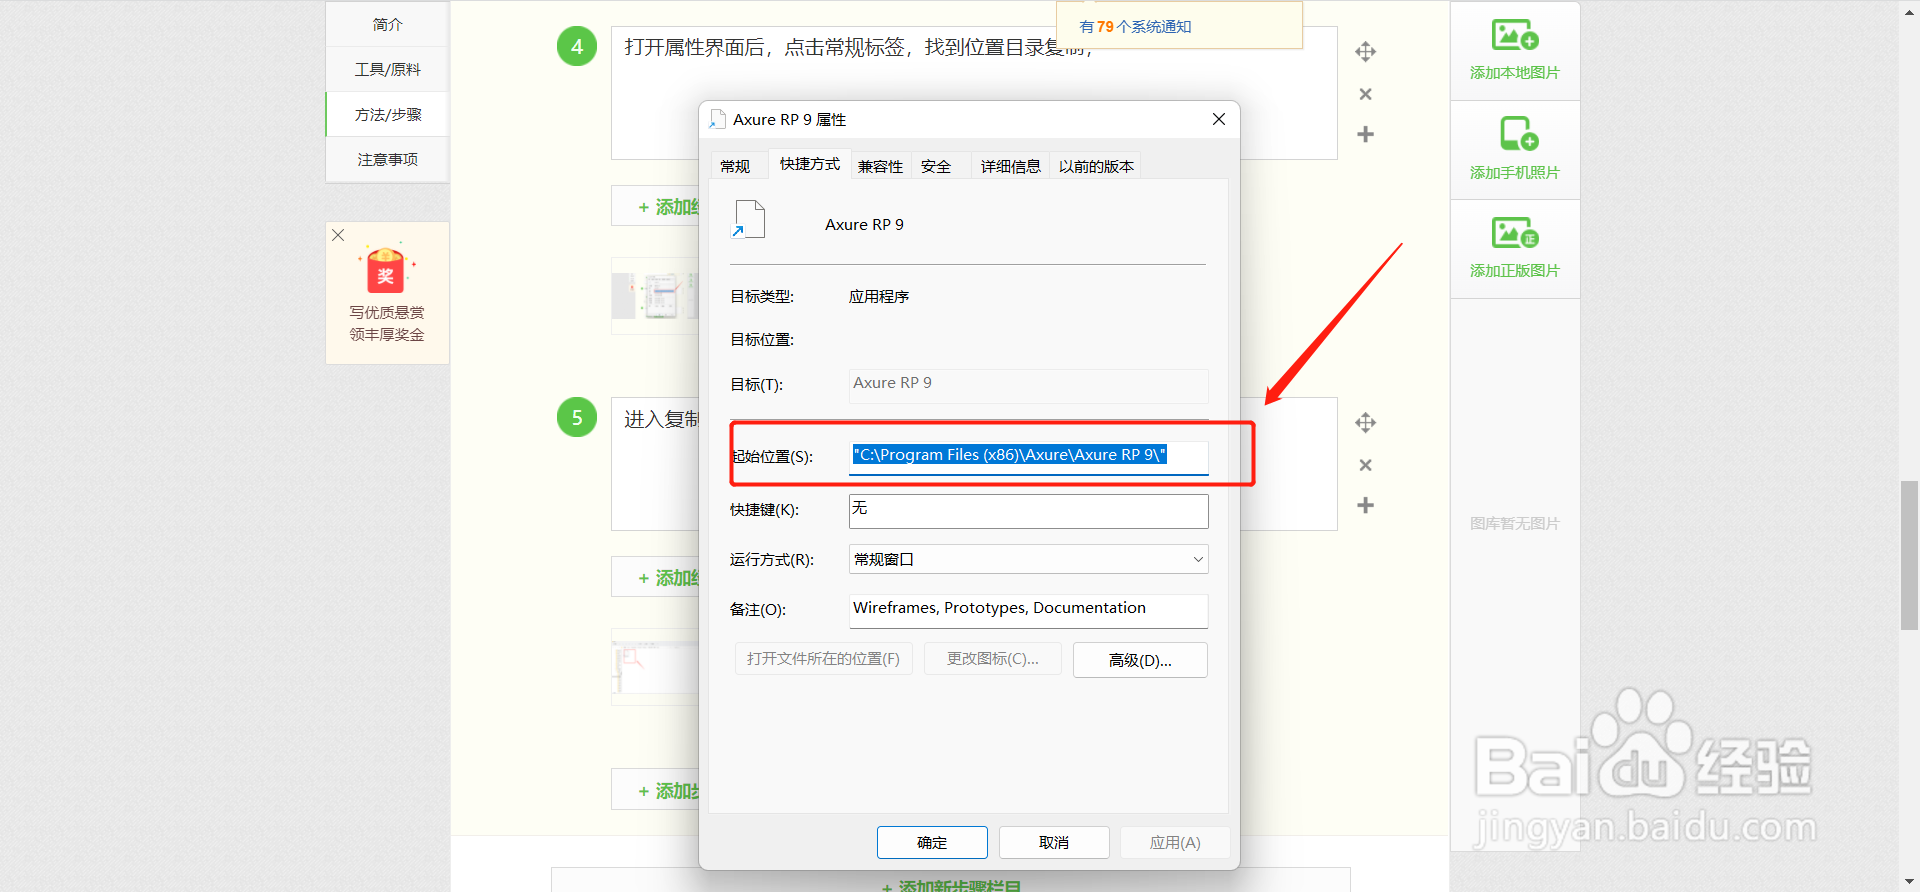Click 打开文件所在的位置 button
Screen dimensions: 1920x892
(x=823, y=659)
